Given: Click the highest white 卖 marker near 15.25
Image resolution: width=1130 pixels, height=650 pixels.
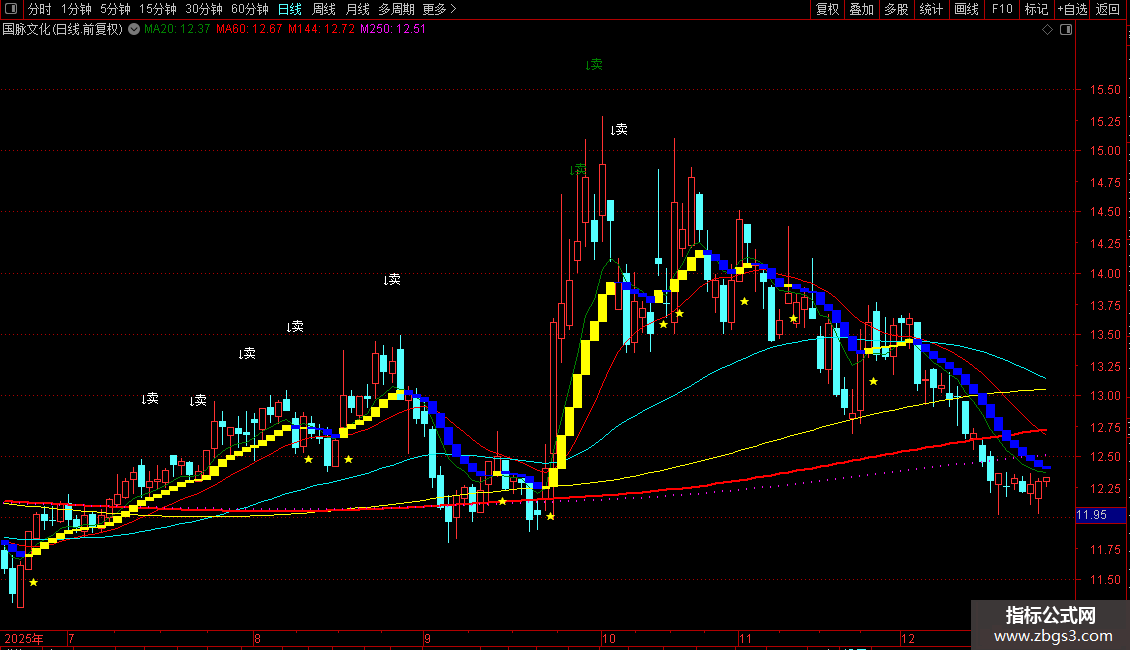Looking at the screenshot, I should (619, 130).
